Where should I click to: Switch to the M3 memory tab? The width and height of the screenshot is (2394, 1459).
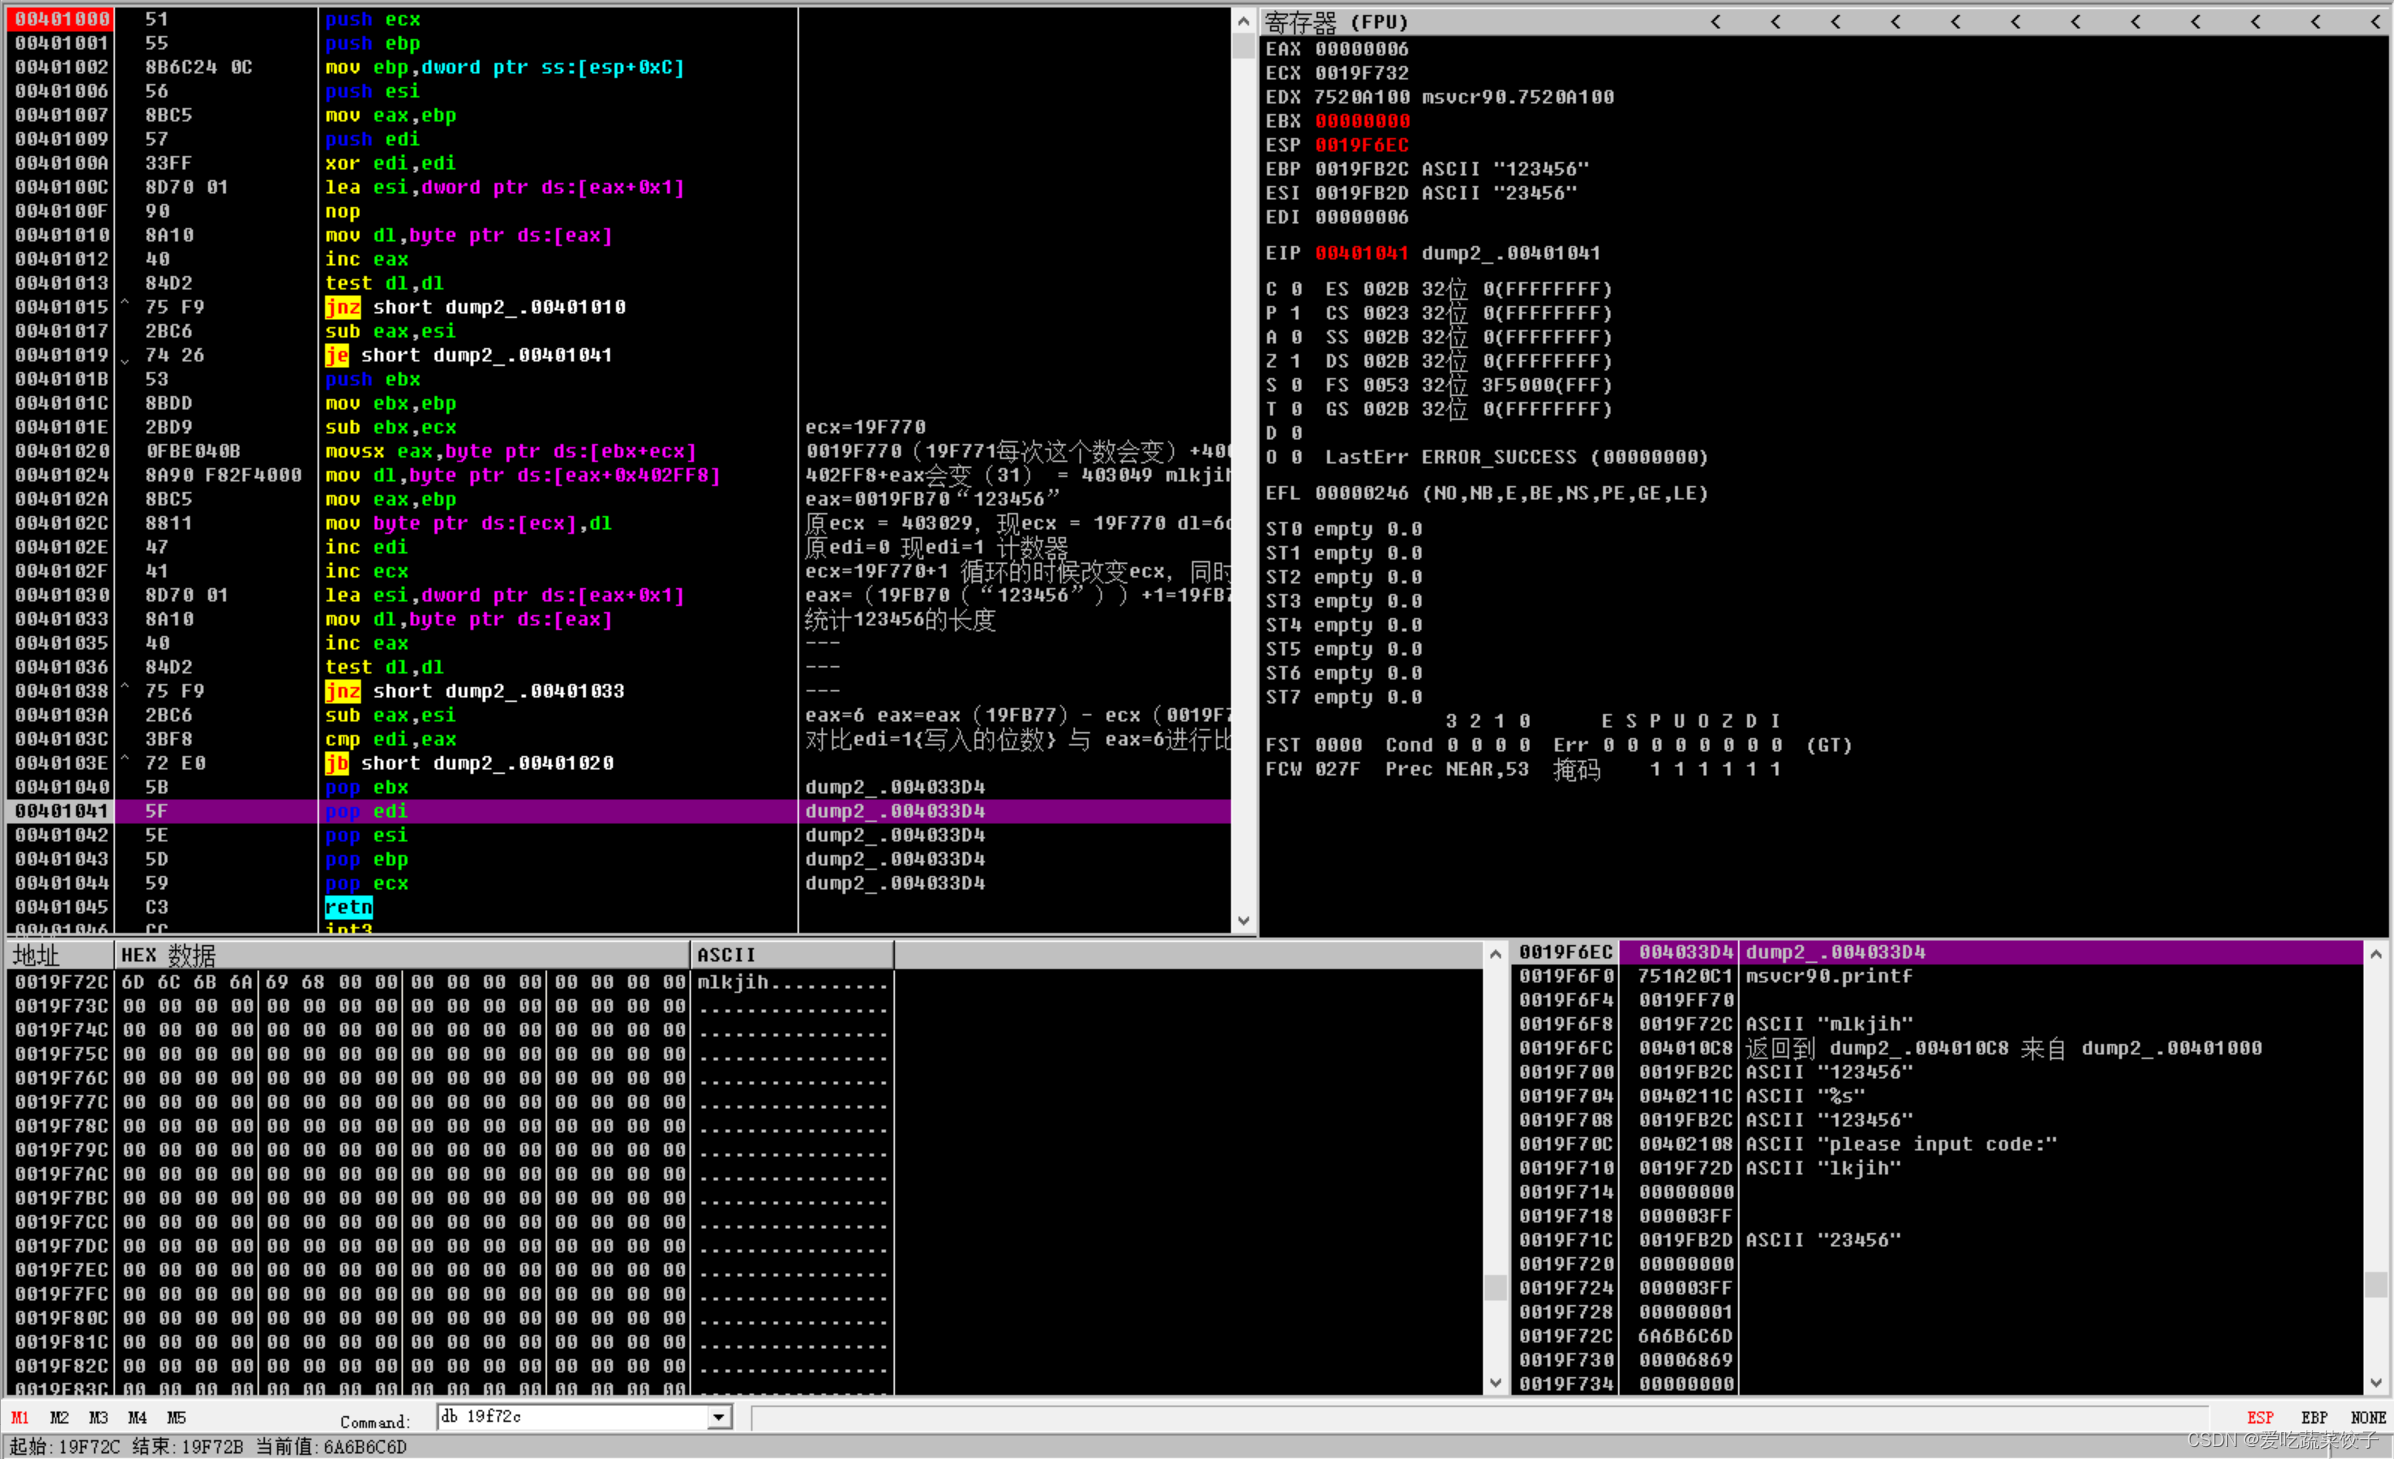98,1417
